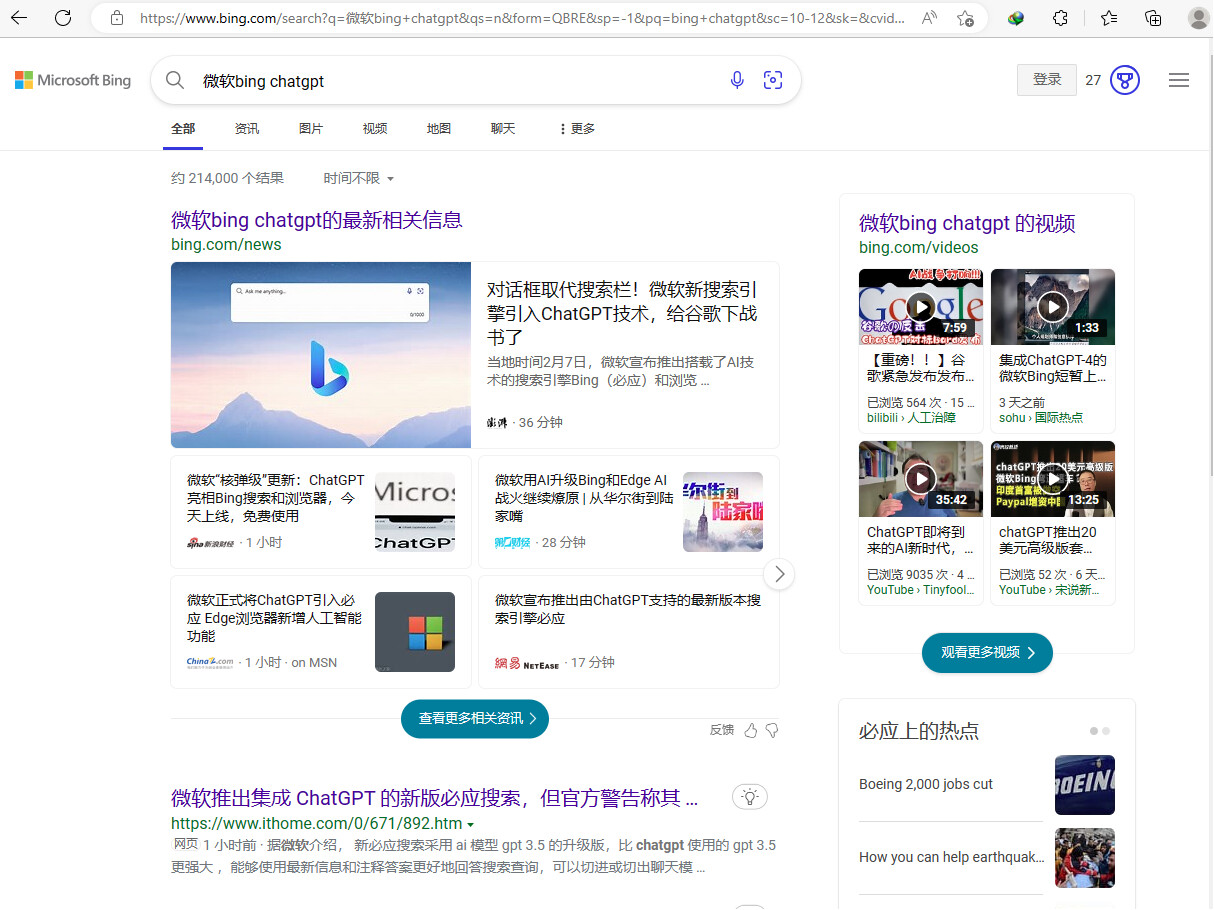Open the ChatGPT Micros news thumbnail
Screen dimensions: 1214x910
tap(415, 512)
